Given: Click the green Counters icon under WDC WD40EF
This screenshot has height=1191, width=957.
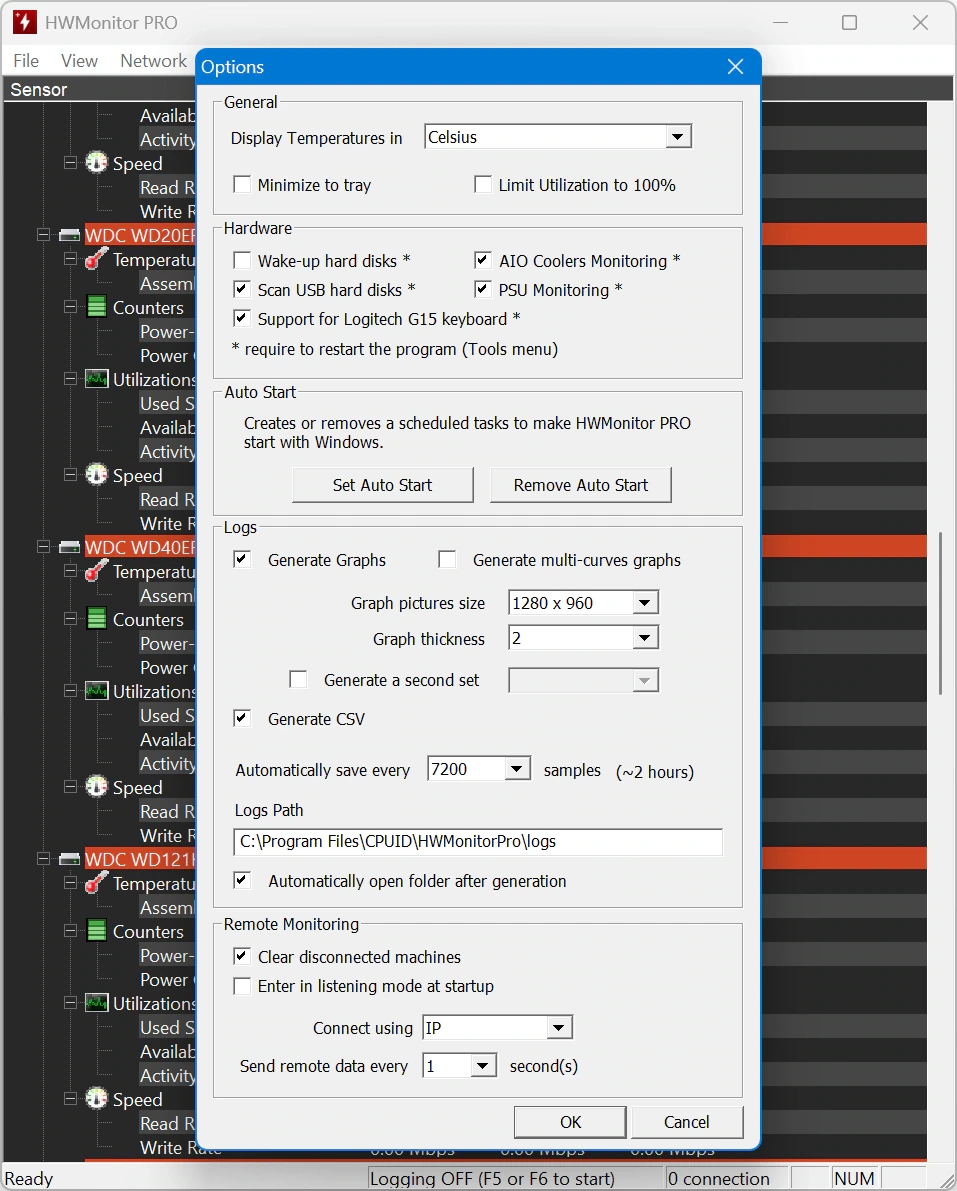Looking at the screenshot, I should pyautogui.click(x=96, y=619).
